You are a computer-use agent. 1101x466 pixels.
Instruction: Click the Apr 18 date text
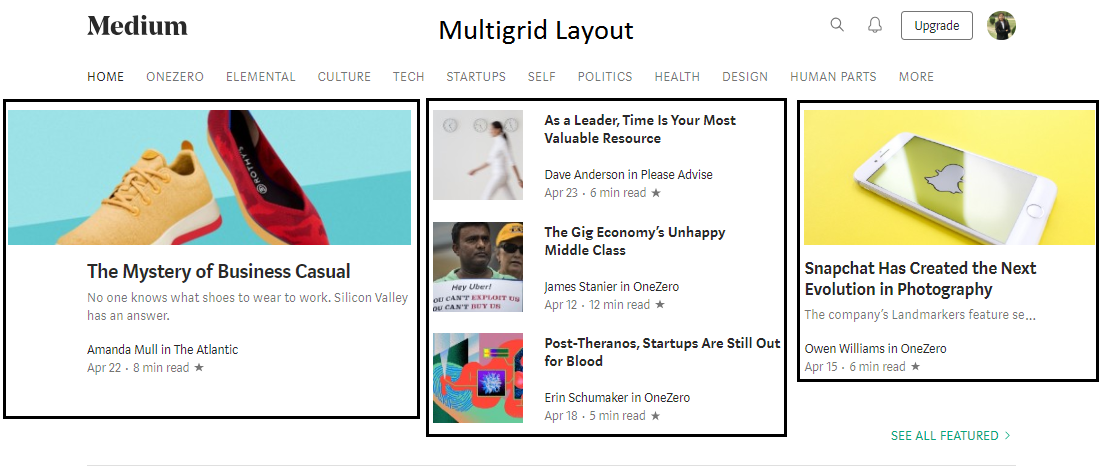coord(561,415)
